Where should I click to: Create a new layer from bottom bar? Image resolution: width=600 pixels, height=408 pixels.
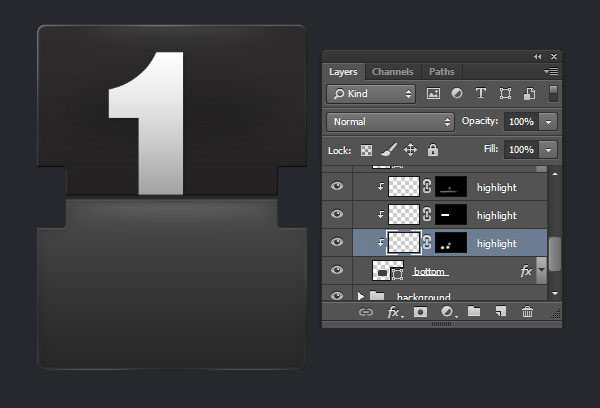(x=501, y=312)
